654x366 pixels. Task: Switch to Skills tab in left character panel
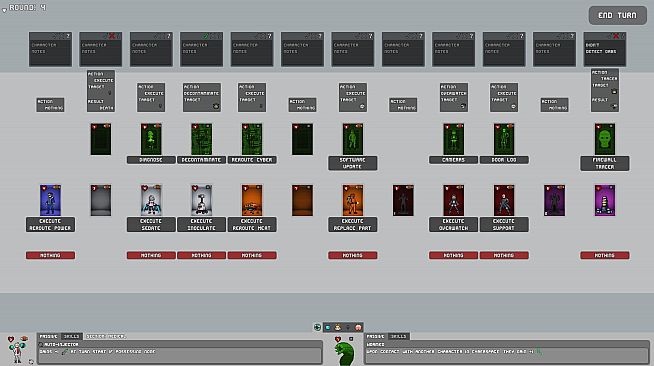coord(71,336)
